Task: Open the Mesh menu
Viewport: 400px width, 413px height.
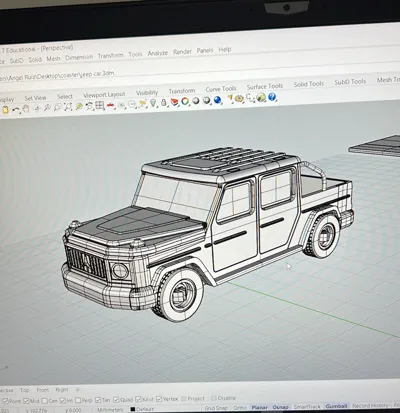Action: coord(53,59)
